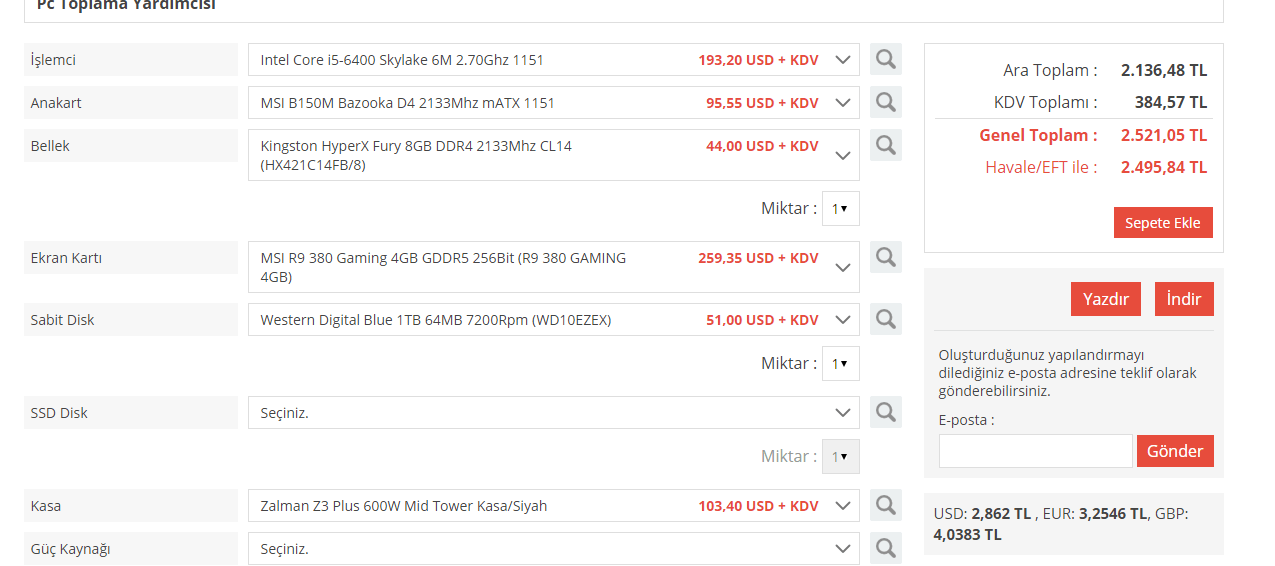Open the Güç Kaynağı Seçiniz dropdown

553,549
